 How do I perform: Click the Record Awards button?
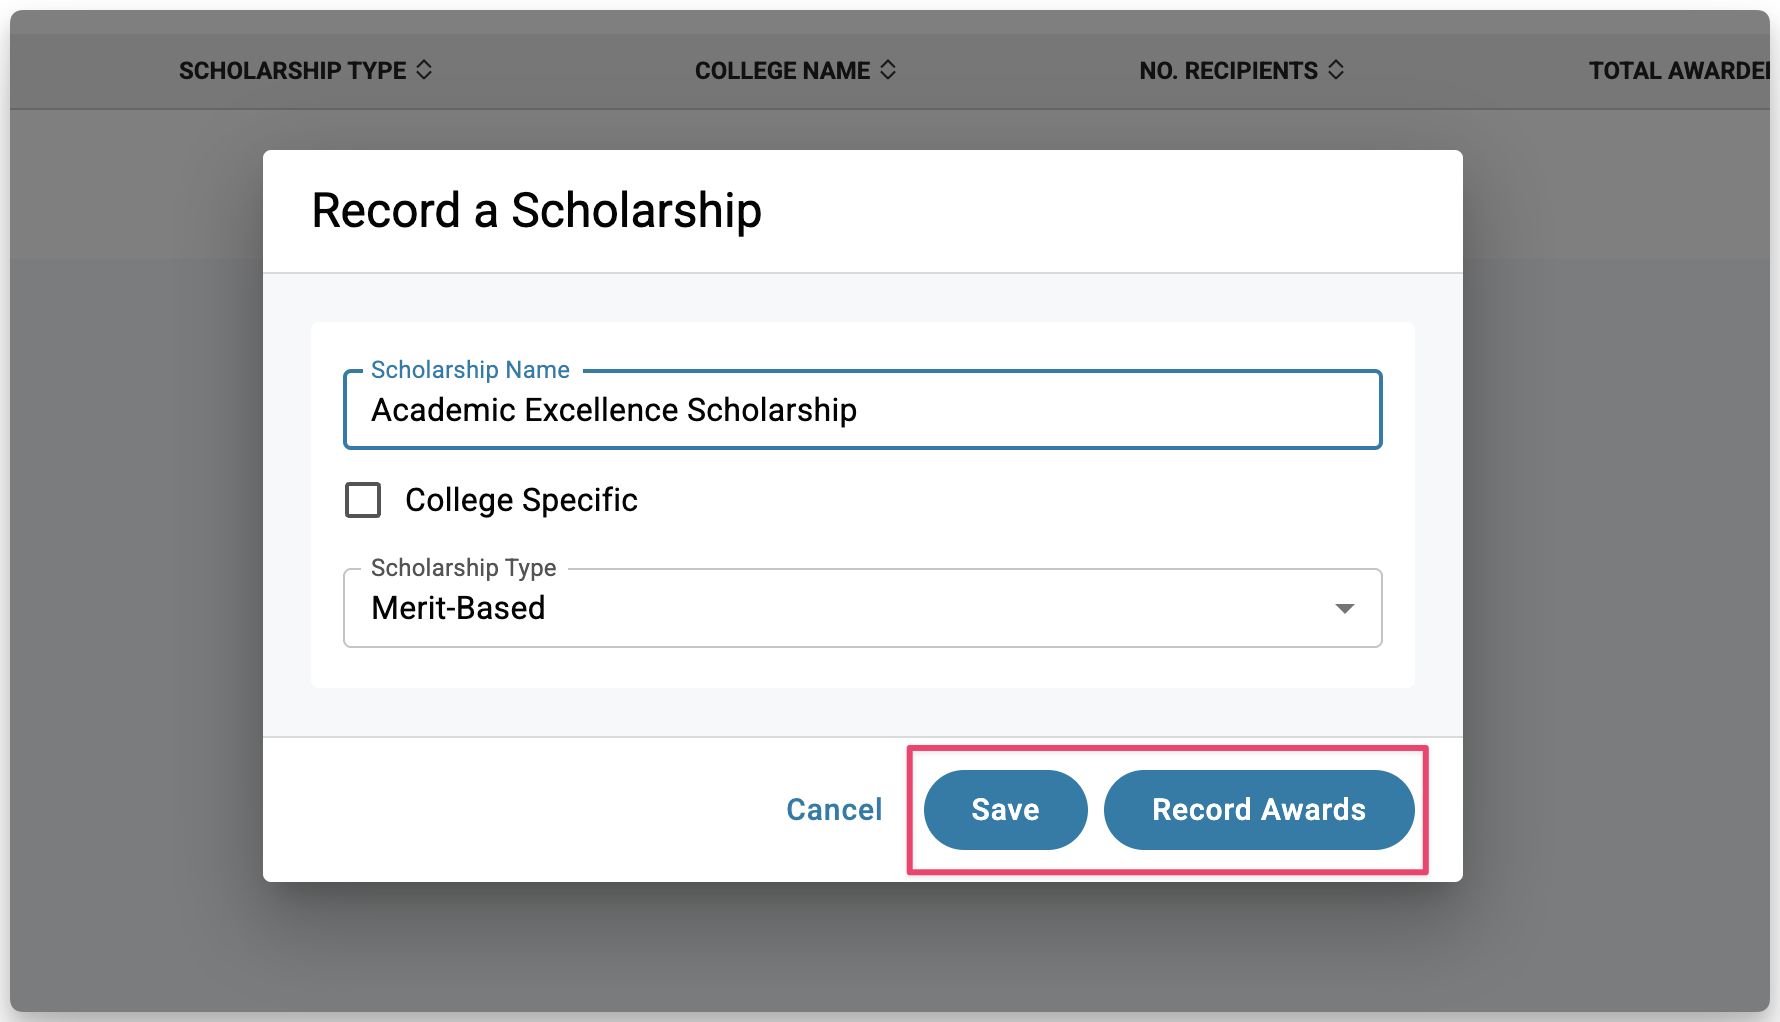point(1258,809)
